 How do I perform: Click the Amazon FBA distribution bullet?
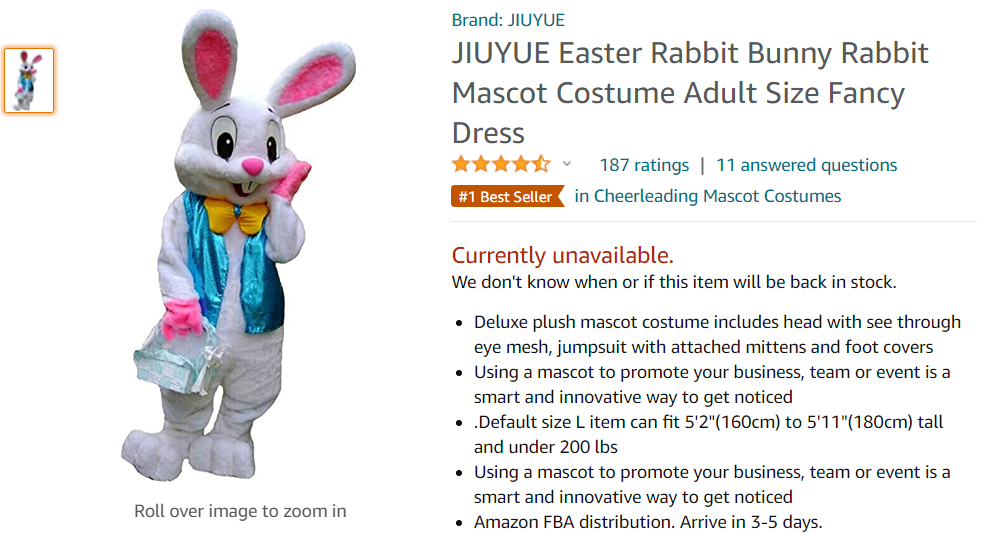tap(647, 522)
